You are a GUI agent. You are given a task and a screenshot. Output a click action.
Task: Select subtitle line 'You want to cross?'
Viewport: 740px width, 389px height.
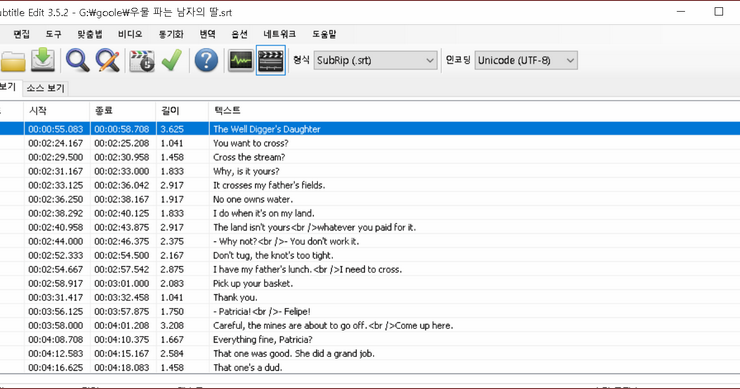pos(370,143)
